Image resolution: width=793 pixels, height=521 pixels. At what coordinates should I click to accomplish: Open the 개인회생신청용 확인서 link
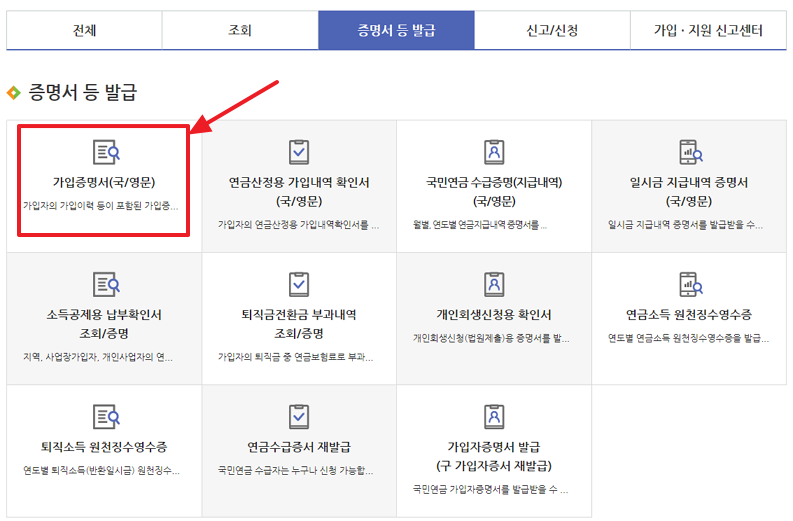[494, 315]
